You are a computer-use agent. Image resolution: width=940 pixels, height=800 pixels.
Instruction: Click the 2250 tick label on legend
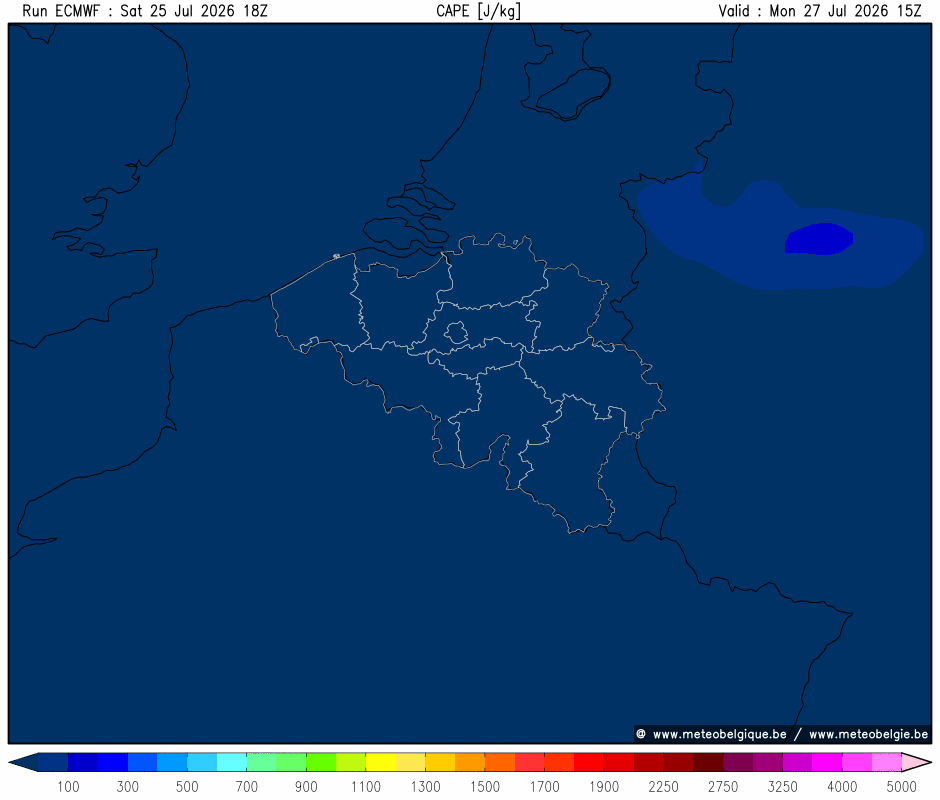pos(663,786)
